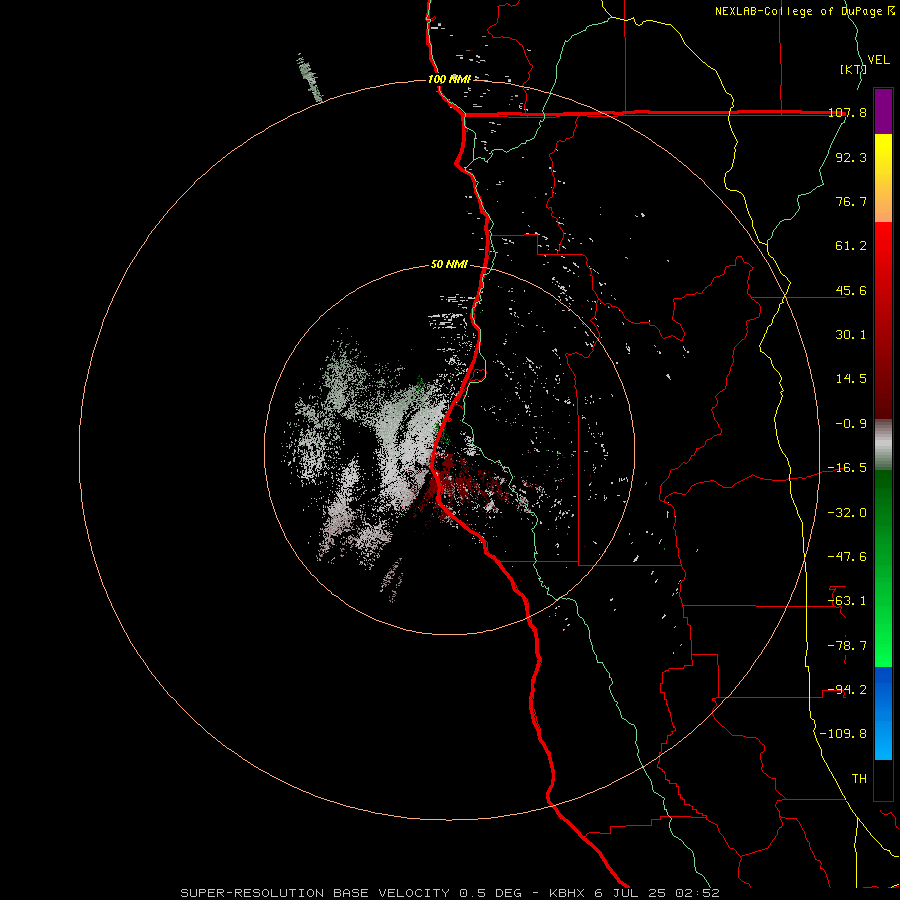The image size is (900, 900).
Task: Click the 50 NMI range ring label
Action: (449, 264)
